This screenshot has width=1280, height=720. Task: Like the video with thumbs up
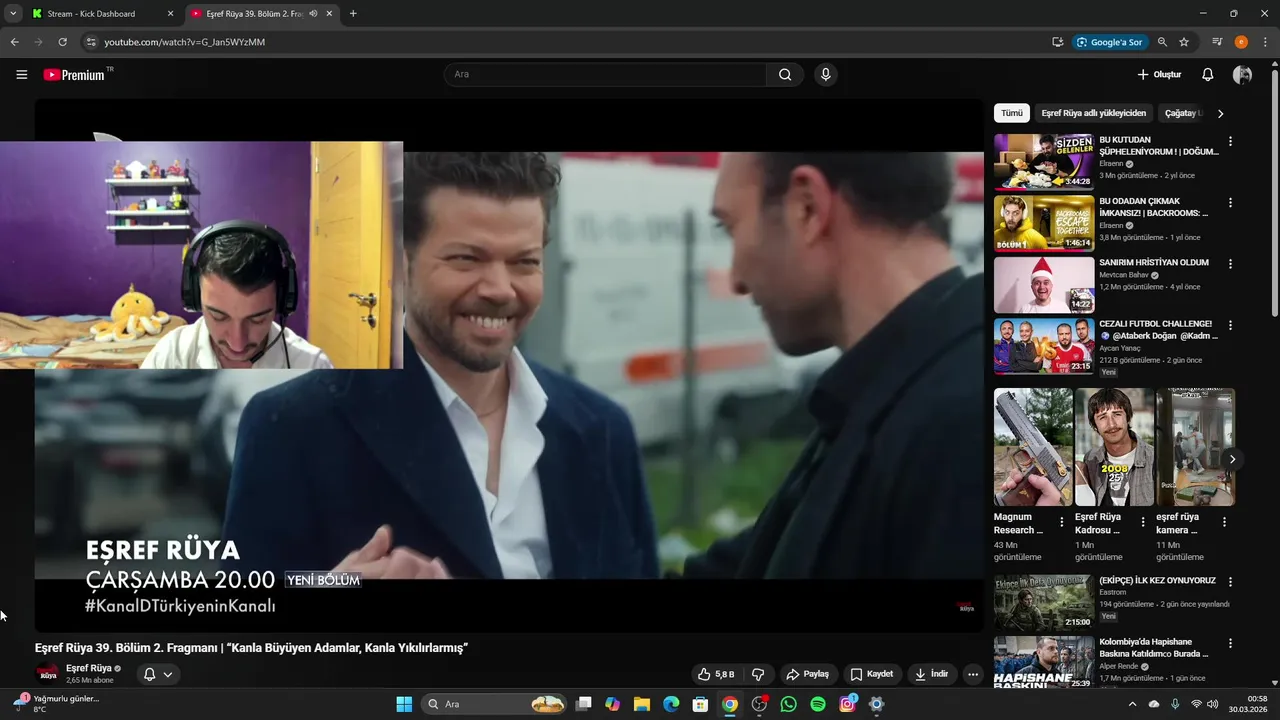[716, 674]
